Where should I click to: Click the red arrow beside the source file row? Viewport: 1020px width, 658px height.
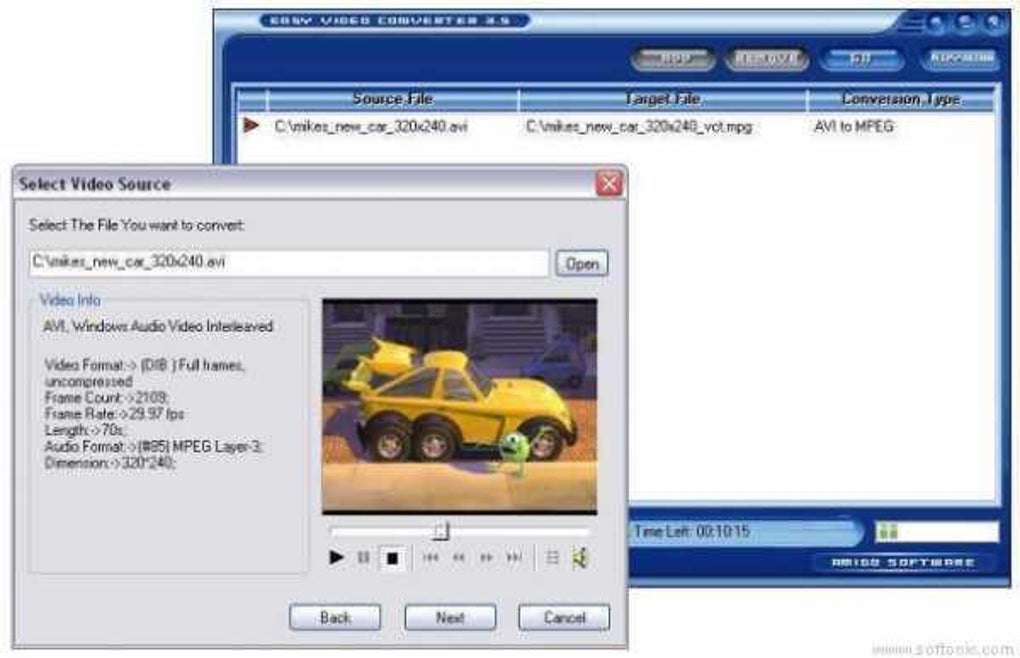251,125
